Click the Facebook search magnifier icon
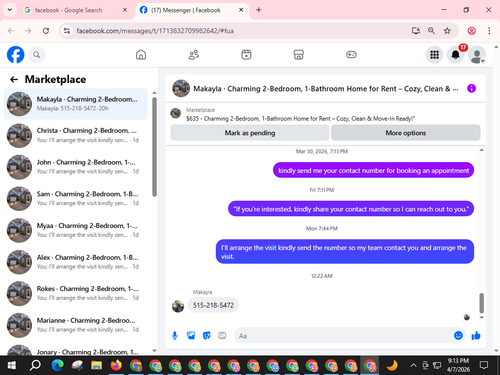The width and height of the screenshot is (500, 375). (x=37, y=55)
